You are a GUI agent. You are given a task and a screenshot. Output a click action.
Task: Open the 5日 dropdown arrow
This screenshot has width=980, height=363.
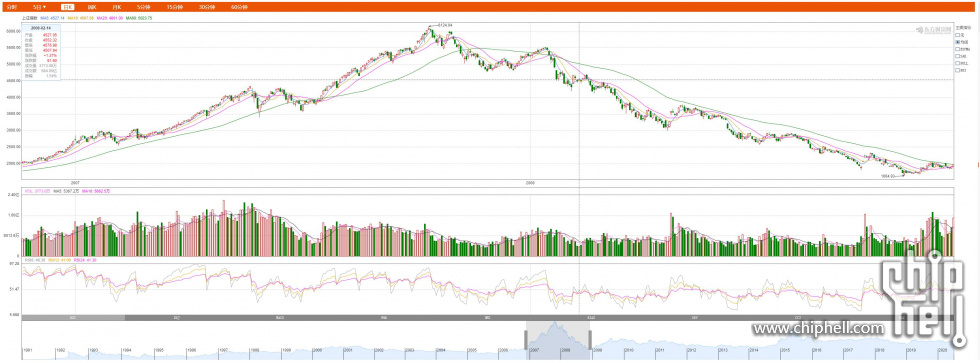click(44, 7)
